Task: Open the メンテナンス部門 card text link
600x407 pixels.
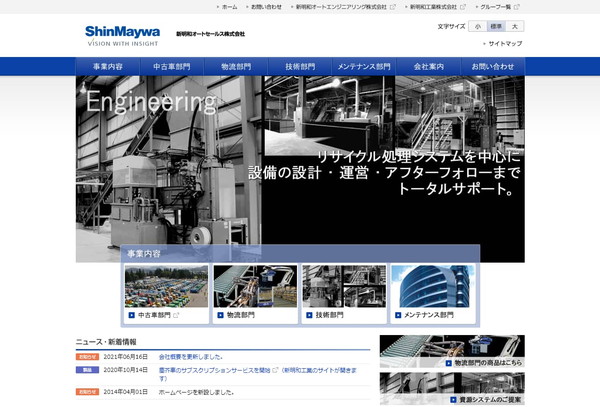Action: tap(429, 315)
